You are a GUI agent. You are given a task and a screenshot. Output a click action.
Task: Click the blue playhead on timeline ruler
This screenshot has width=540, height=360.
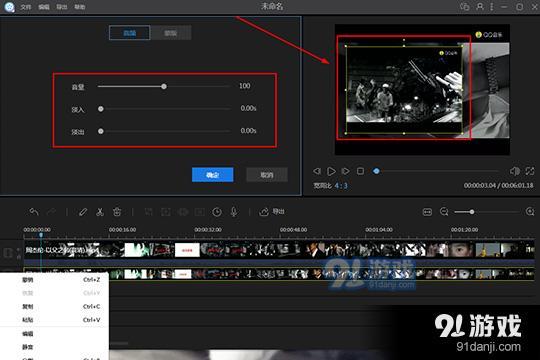pos(41,235)
